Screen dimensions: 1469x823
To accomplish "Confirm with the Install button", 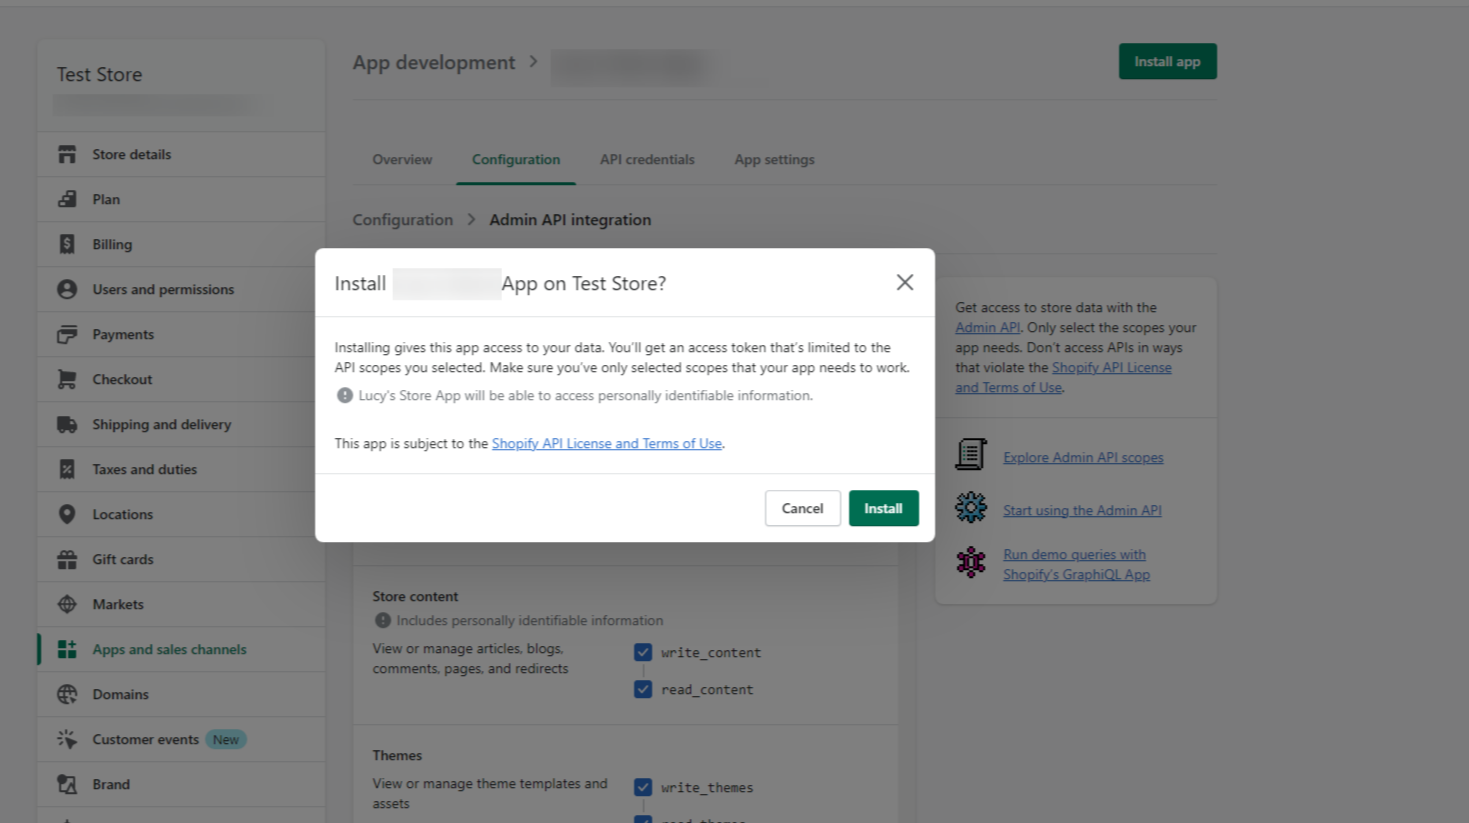I will [884, 508].
